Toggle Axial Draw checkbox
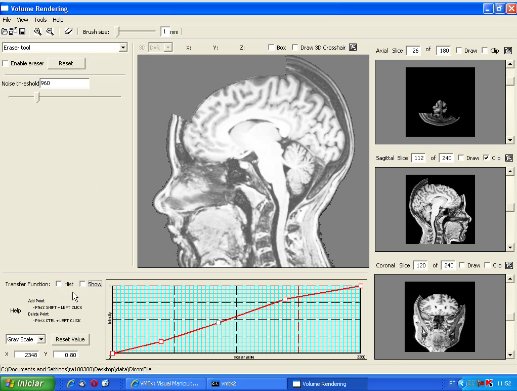517x391 pixels. 459,51
